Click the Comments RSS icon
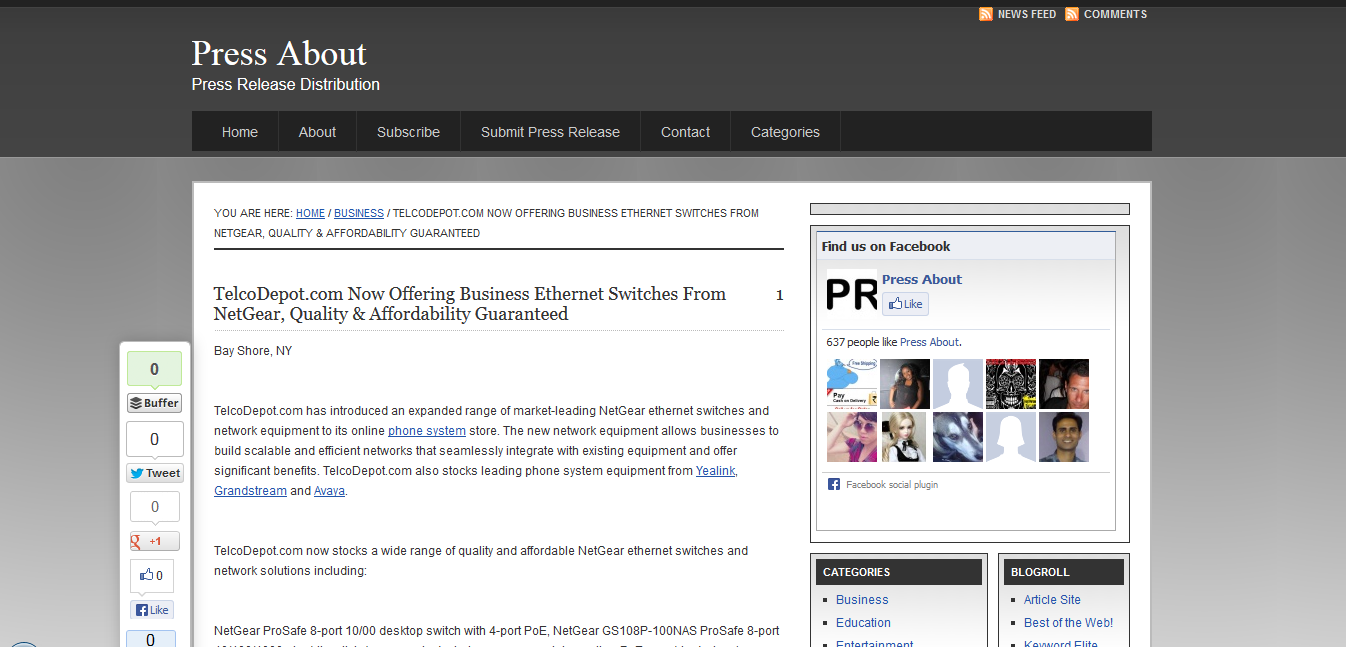1346x647 pixels. (1072, 14)
